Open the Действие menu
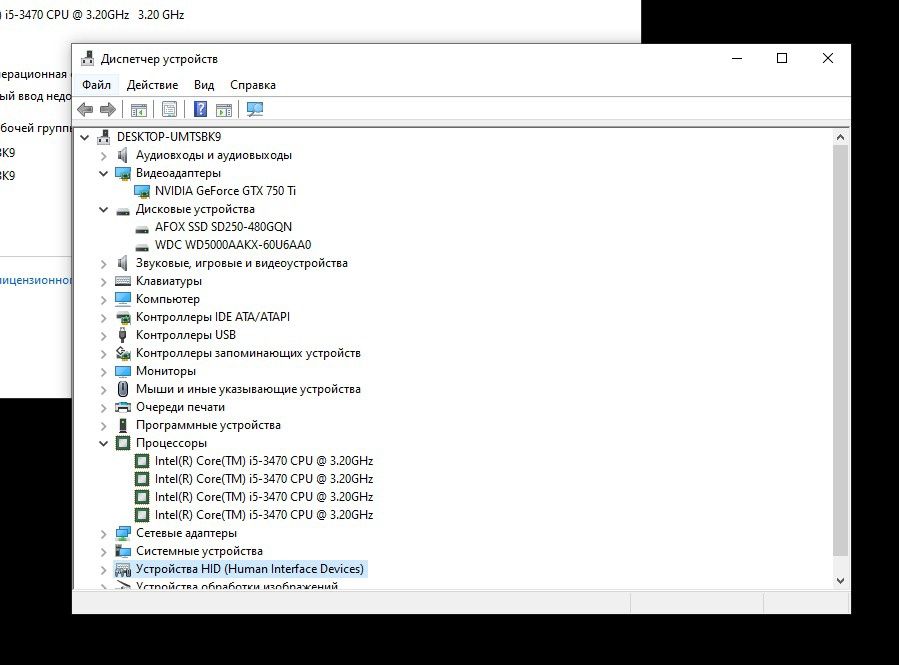 153,85
